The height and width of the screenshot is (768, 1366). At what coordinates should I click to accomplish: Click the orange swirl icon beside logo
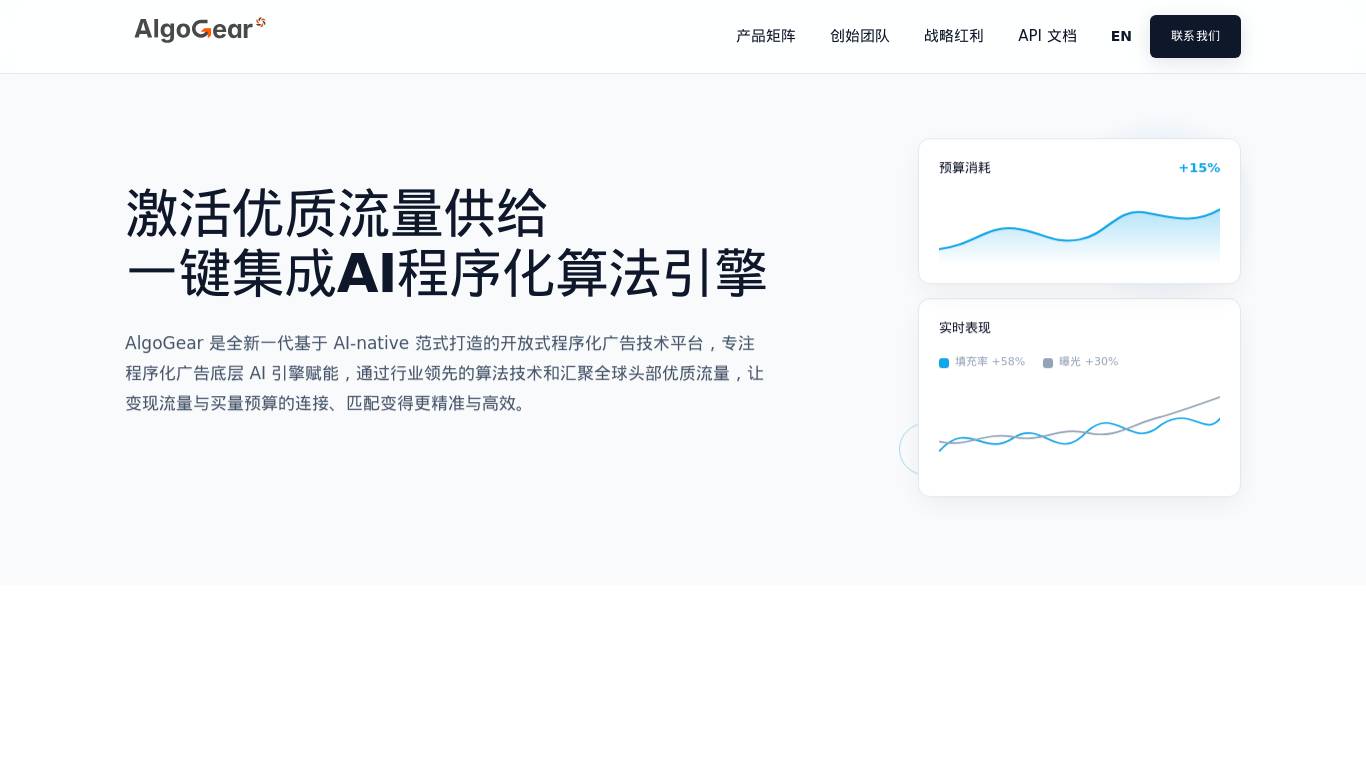point(261,22)
